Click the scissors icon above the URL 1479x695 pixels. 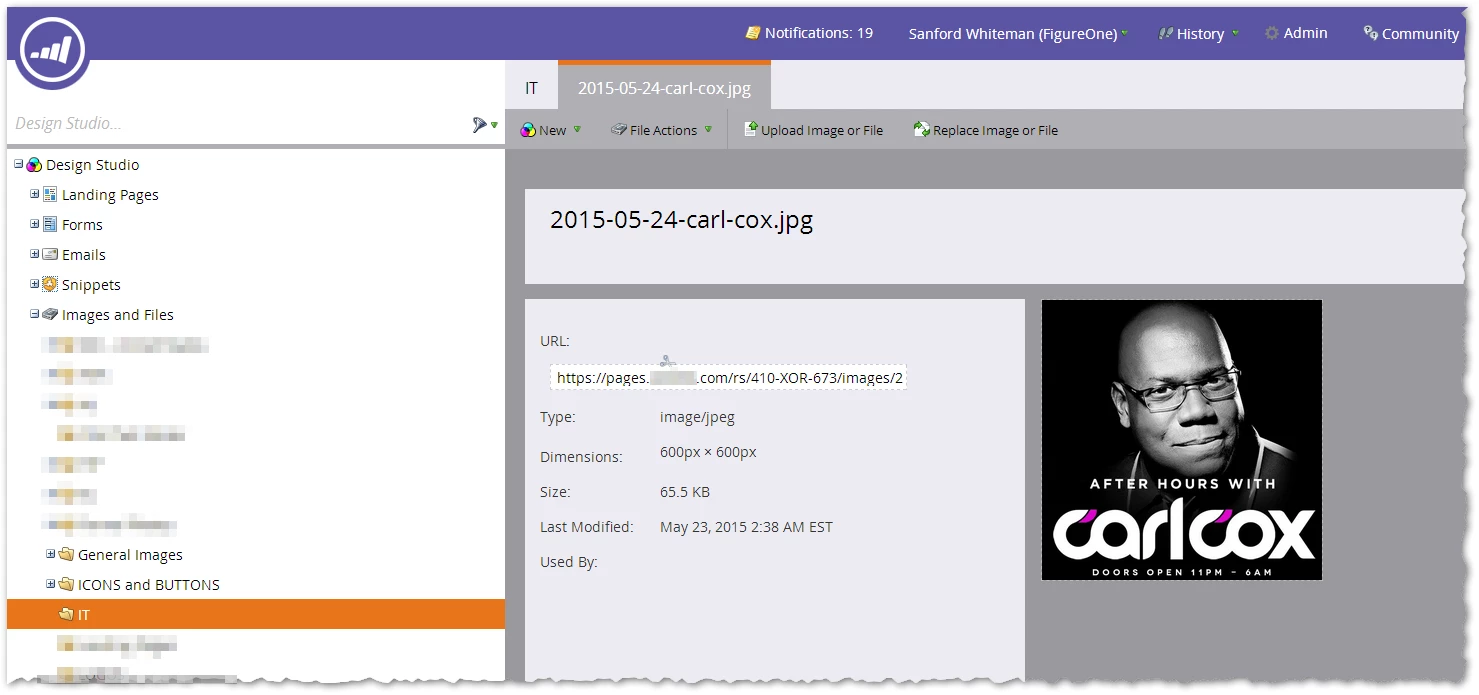pos(668,359)
